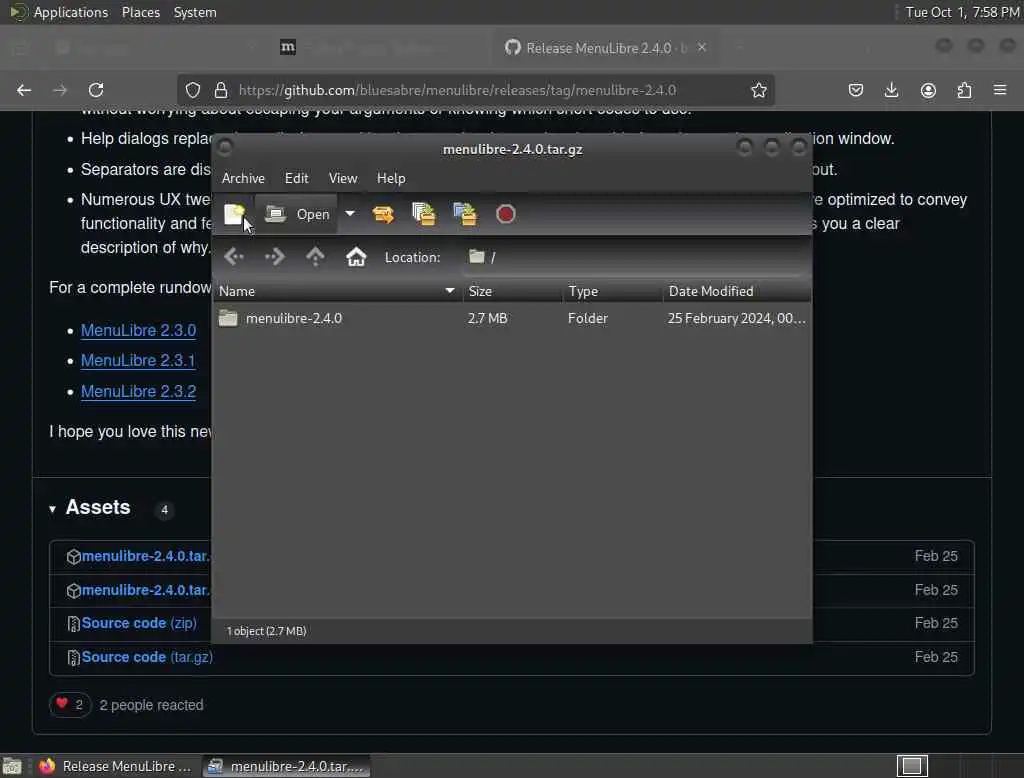Open the browser Downloads panel
The image size is (1024, 778).
click(x=891, y=90)
